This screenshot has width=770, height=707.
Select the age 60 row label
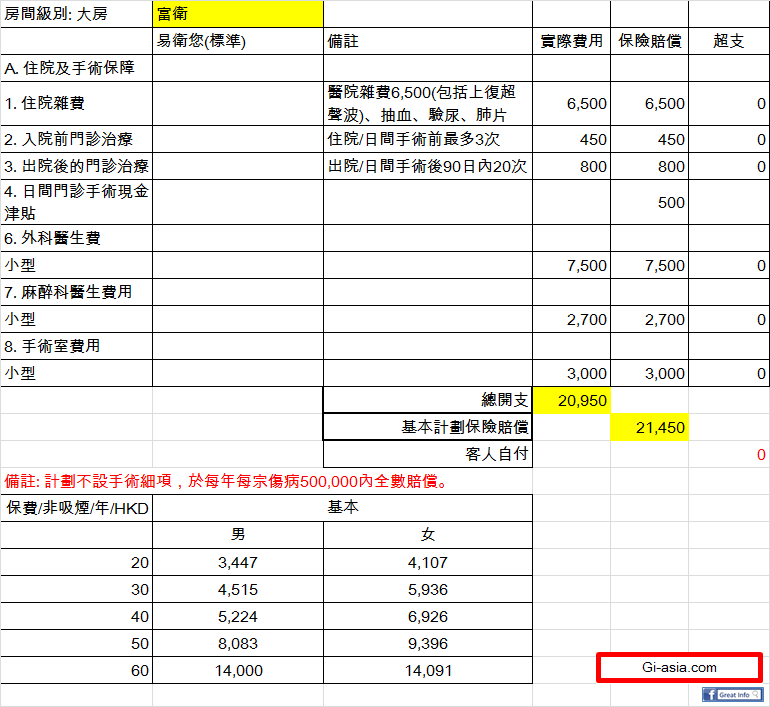77,670
